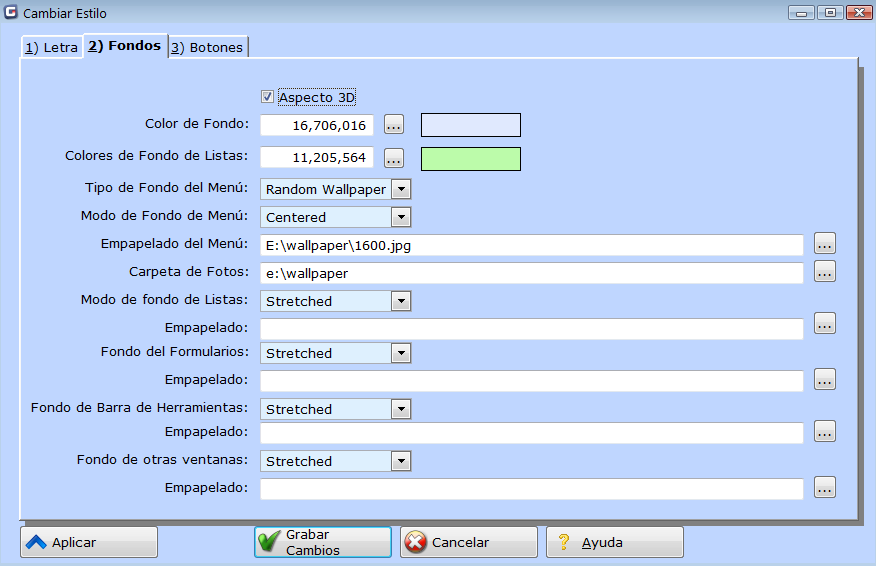Open Modo de fondo de Listas dropdown
The width and height of the screenshot is (876, 566).
[401, 301]
